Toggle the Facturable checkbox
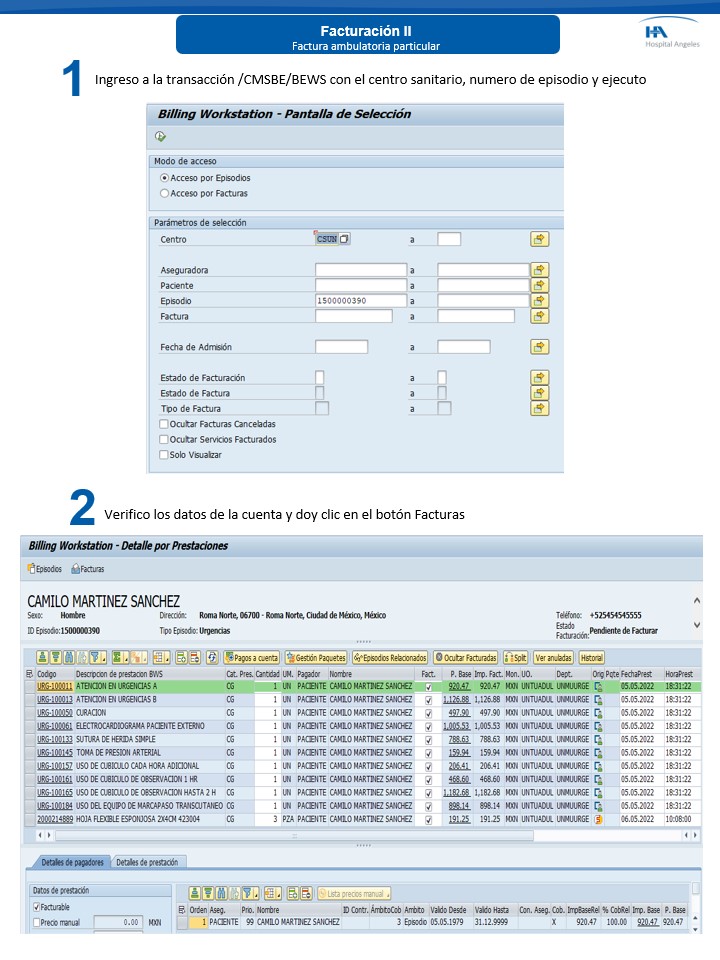The width and height of the screenshot is (720, 960). [37, 907]
